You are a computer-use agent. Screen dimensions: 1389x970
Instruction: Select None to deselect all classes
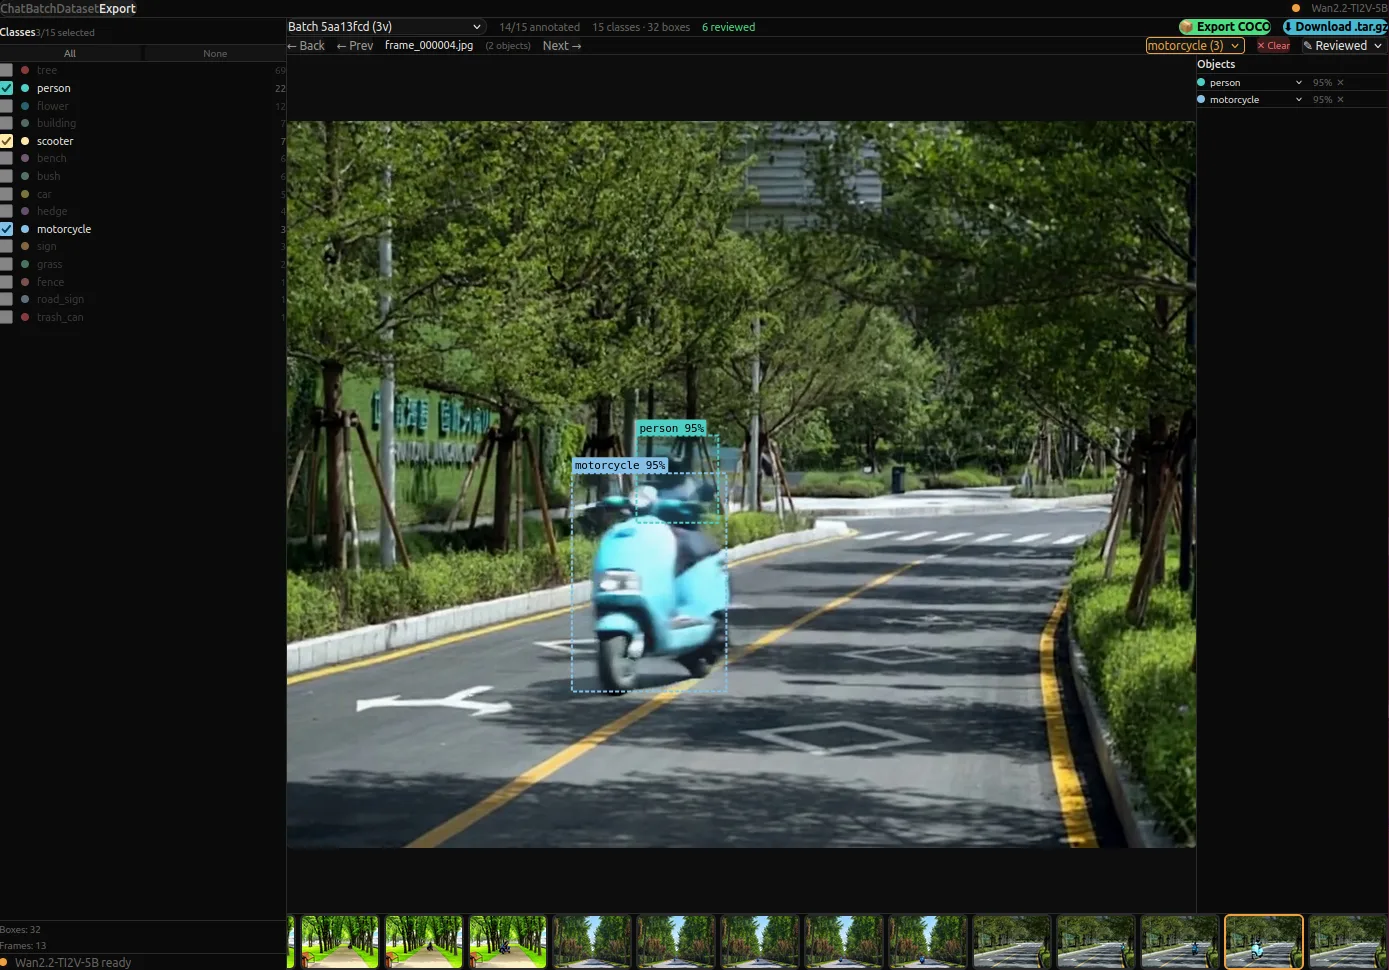coord(215,54)
